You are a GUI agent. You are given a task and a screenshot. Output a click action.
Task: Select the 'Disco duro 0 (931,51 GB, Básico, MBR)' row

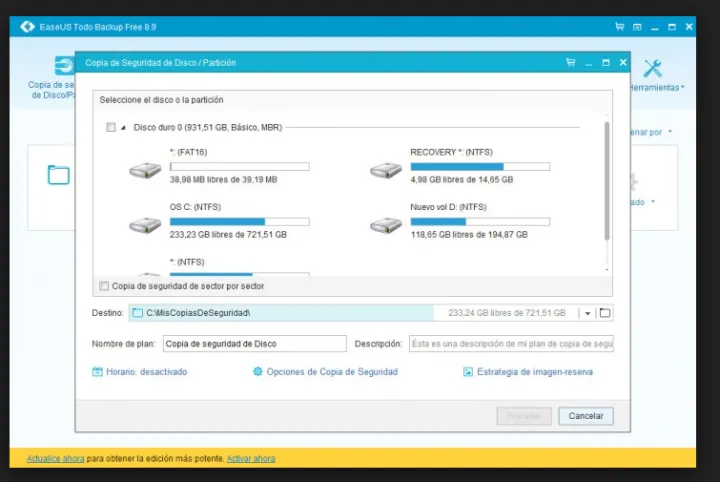[343, 127]
